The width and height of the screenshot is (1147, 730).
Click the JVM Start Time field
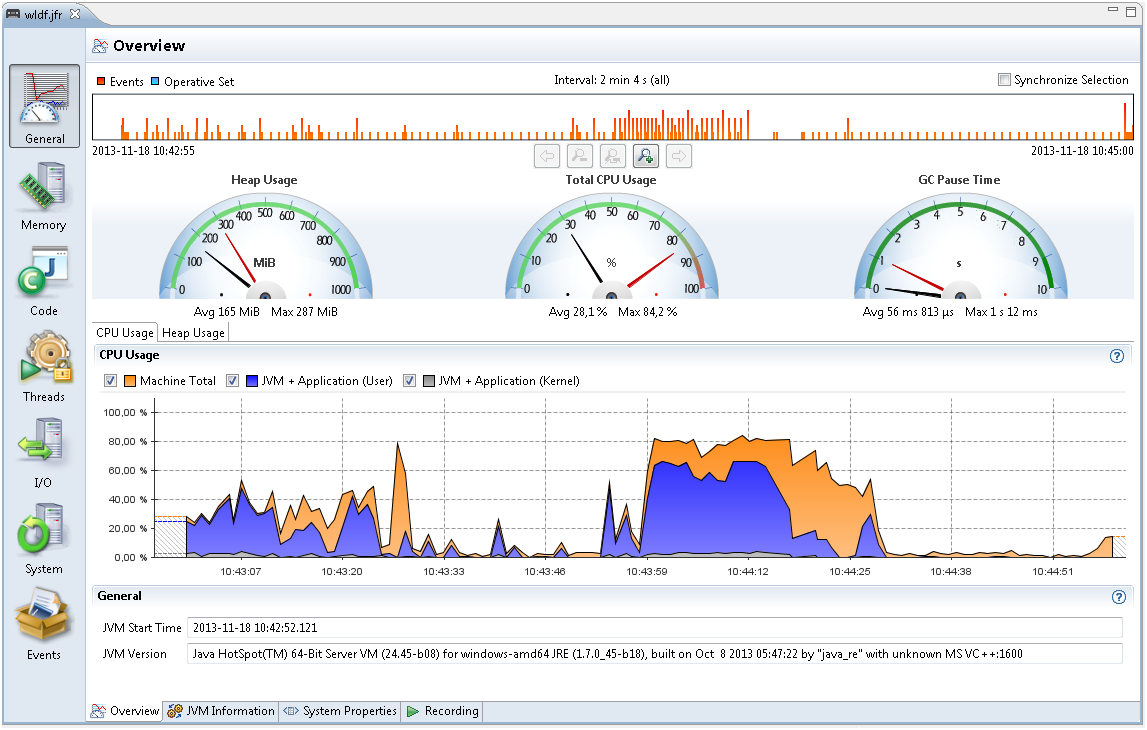(x=654, y=628)
